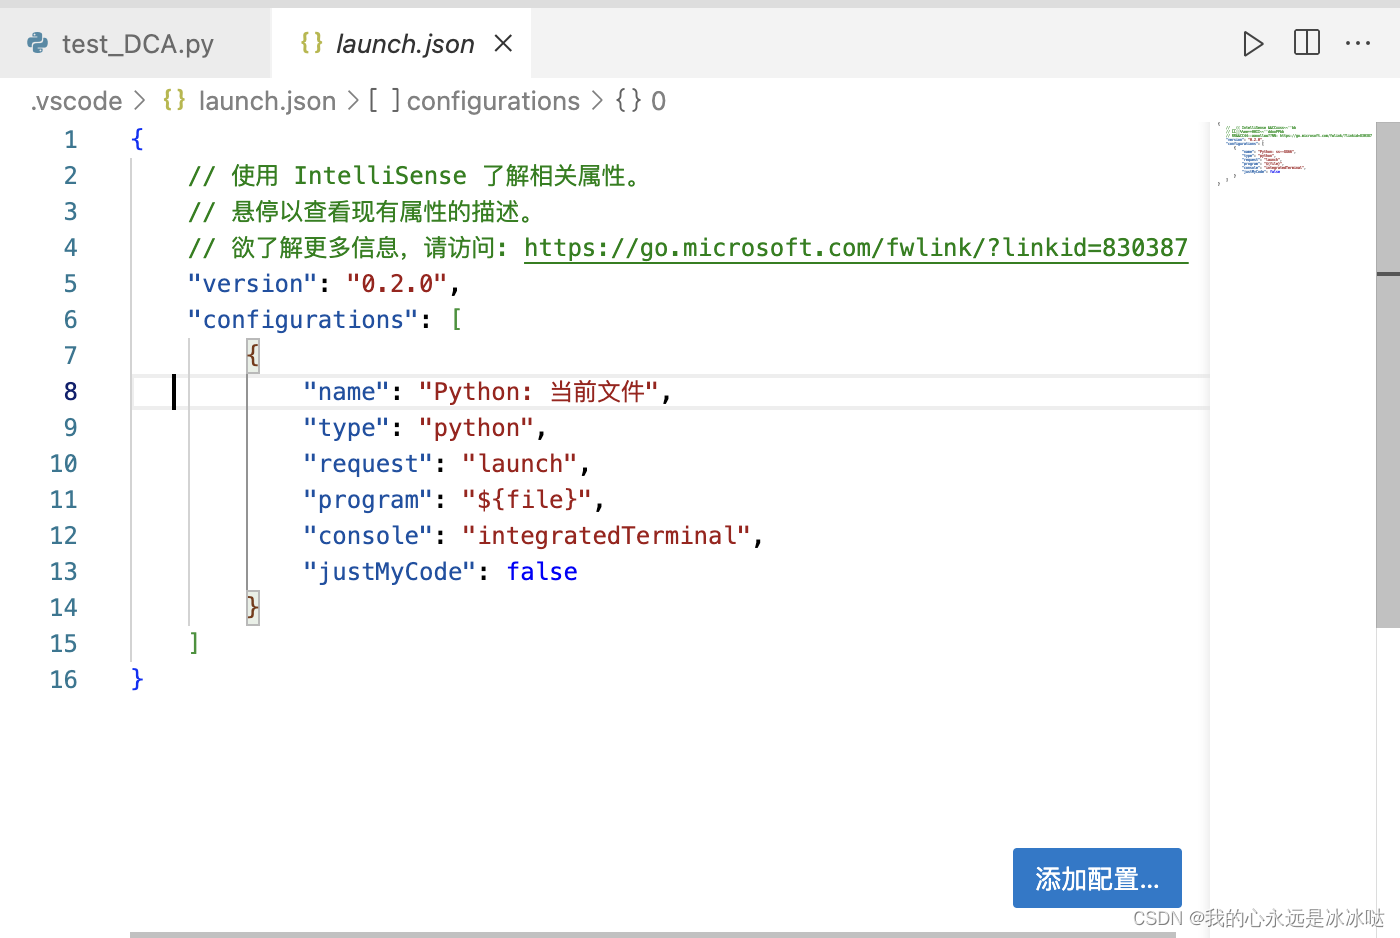
Task: Click the JSON braces icon on launch.json tab
Action: coord(311,42)
